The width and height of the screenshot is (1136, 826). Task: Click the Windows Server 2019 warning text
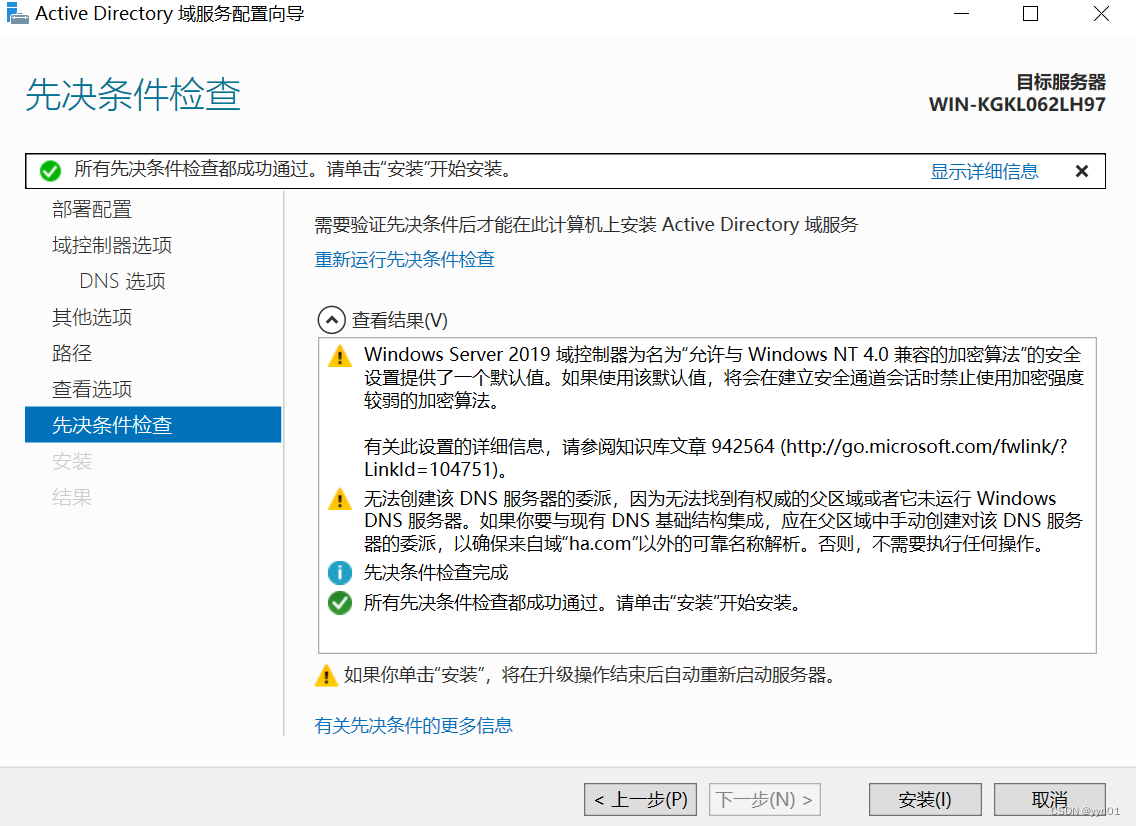[724, 377]
